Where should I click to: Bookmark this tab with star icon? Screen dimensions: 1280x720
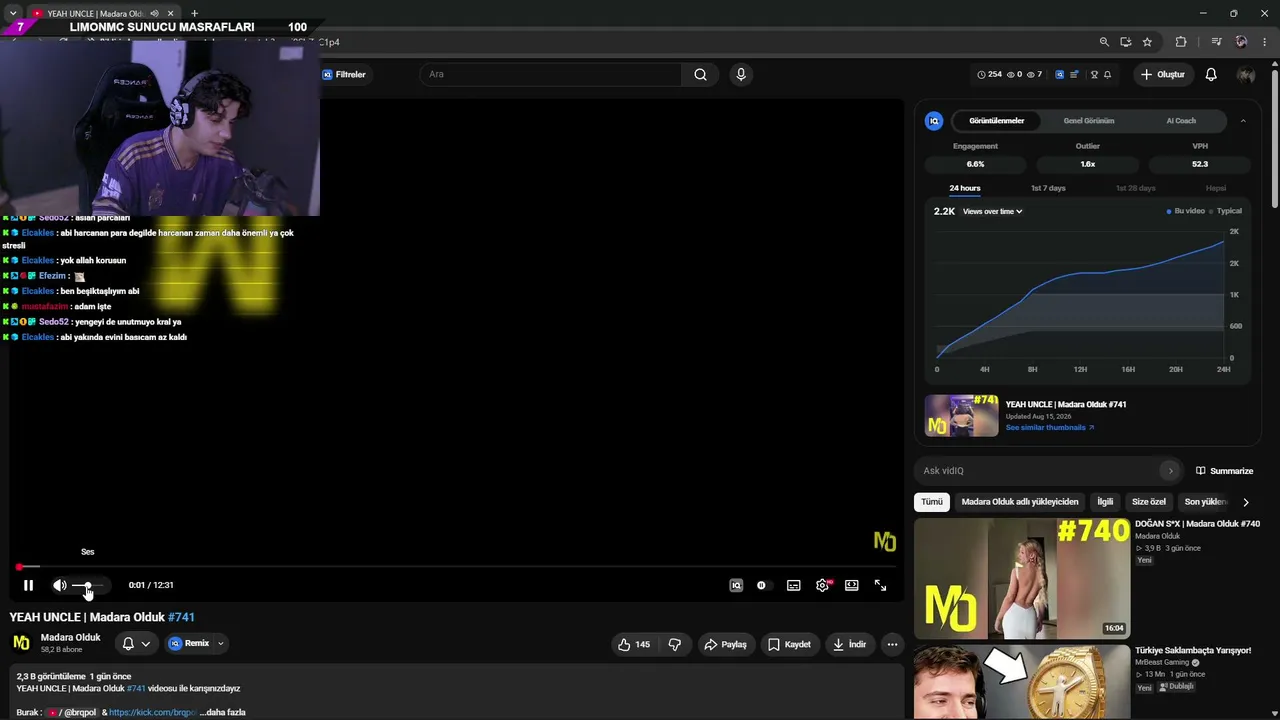pyautogui.click(x=1147, y=42)
